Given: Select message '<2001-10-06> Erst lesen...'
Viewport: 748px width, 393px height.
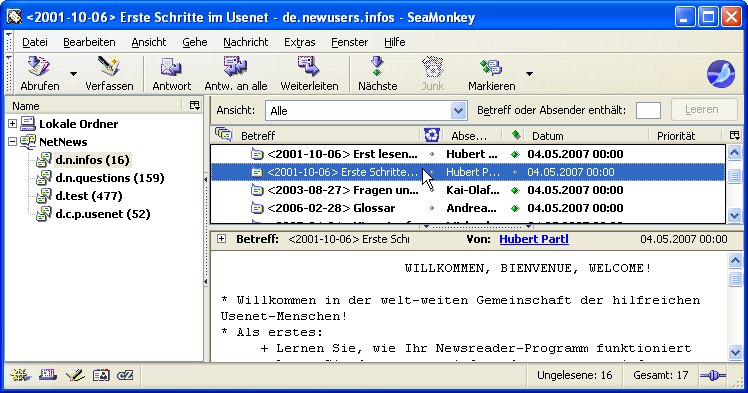Looking at the screenshot, I should point(468,154).
